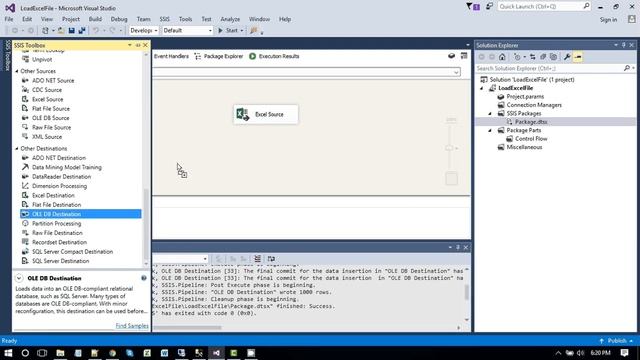Open solution platform Default dropdown

click(187, 30)
